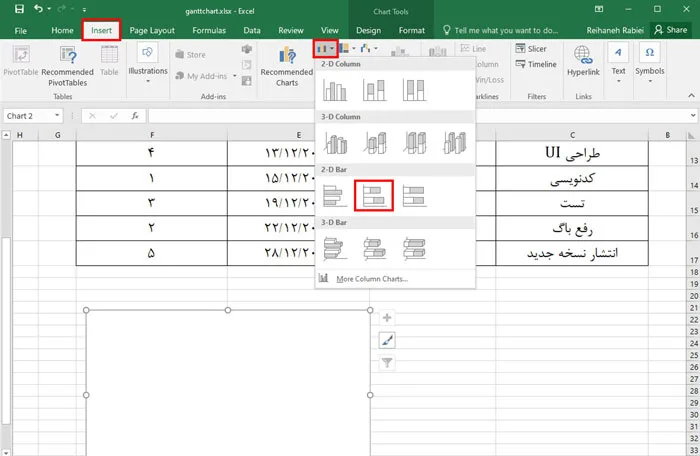Pick the 3-D Clustered Bar chart
Image resolution: width=700 pixels, height=456 pixels.
[x=335, y=245]
